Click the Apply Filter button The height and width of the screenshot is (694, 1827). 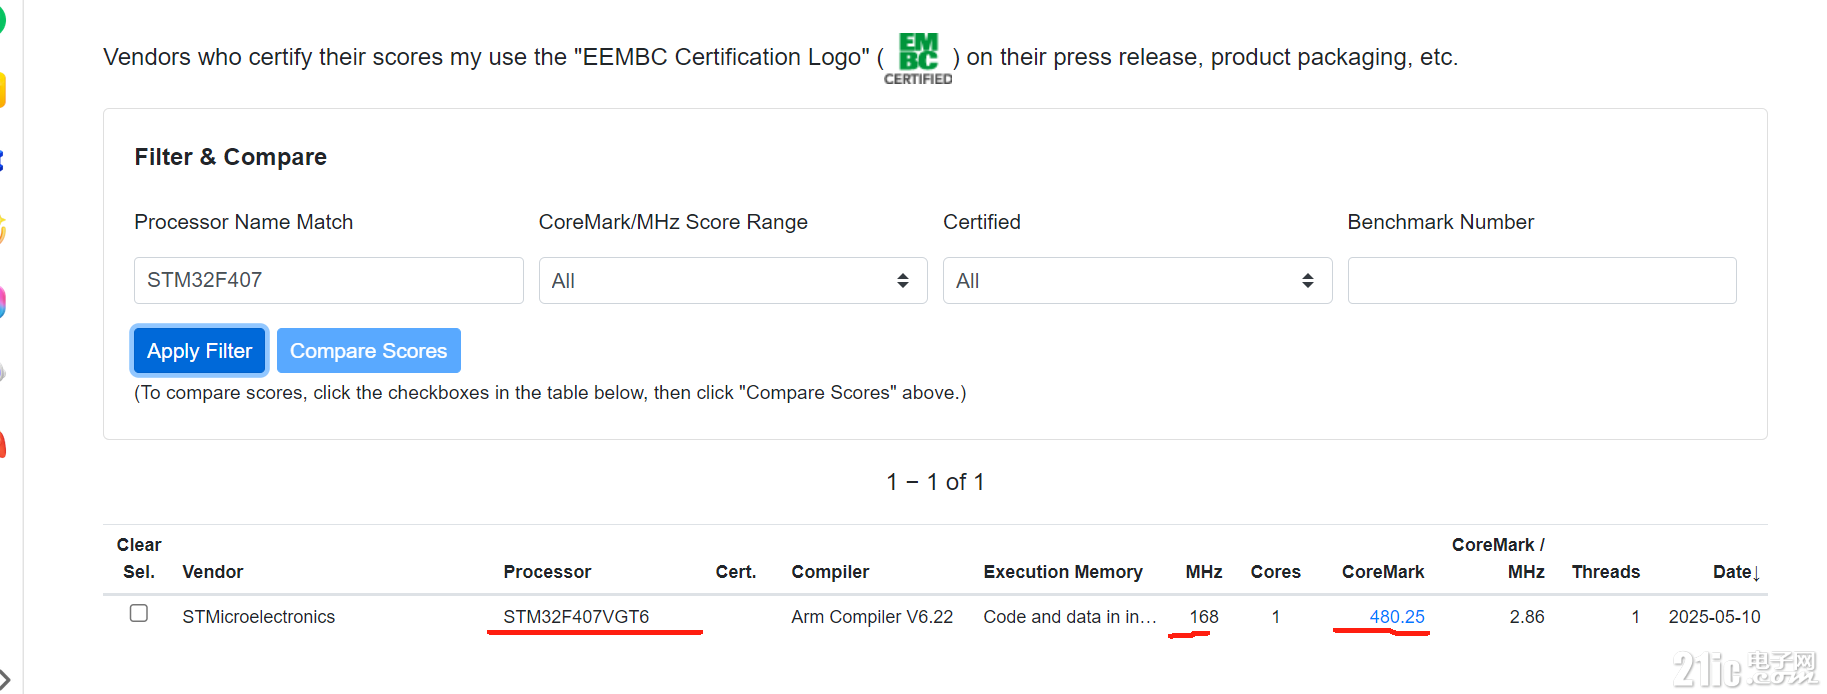[199, 351]
